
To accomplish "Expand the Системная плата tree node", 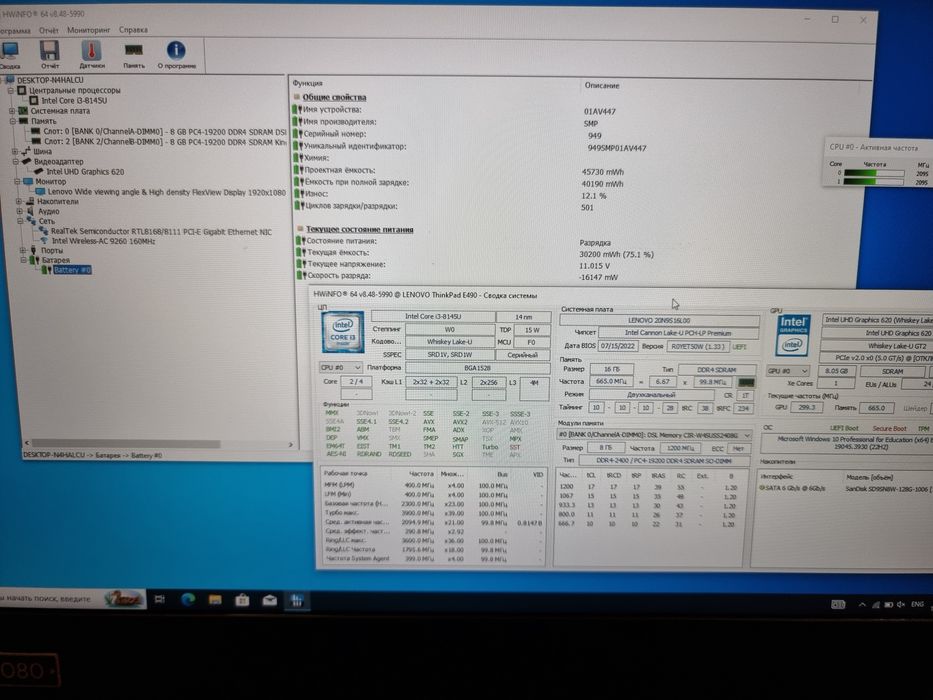I will tap(12, 111).
